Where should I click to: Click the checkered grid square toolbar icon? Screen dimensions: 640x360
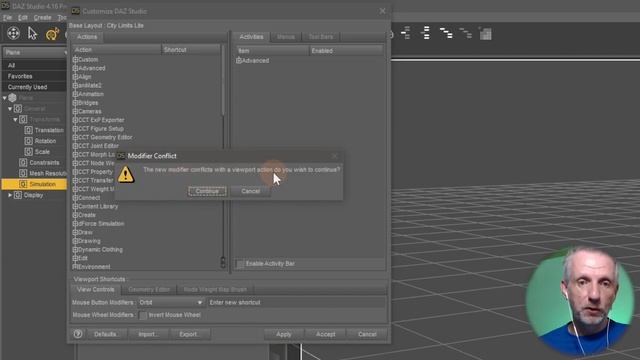(x=485, y=33)
